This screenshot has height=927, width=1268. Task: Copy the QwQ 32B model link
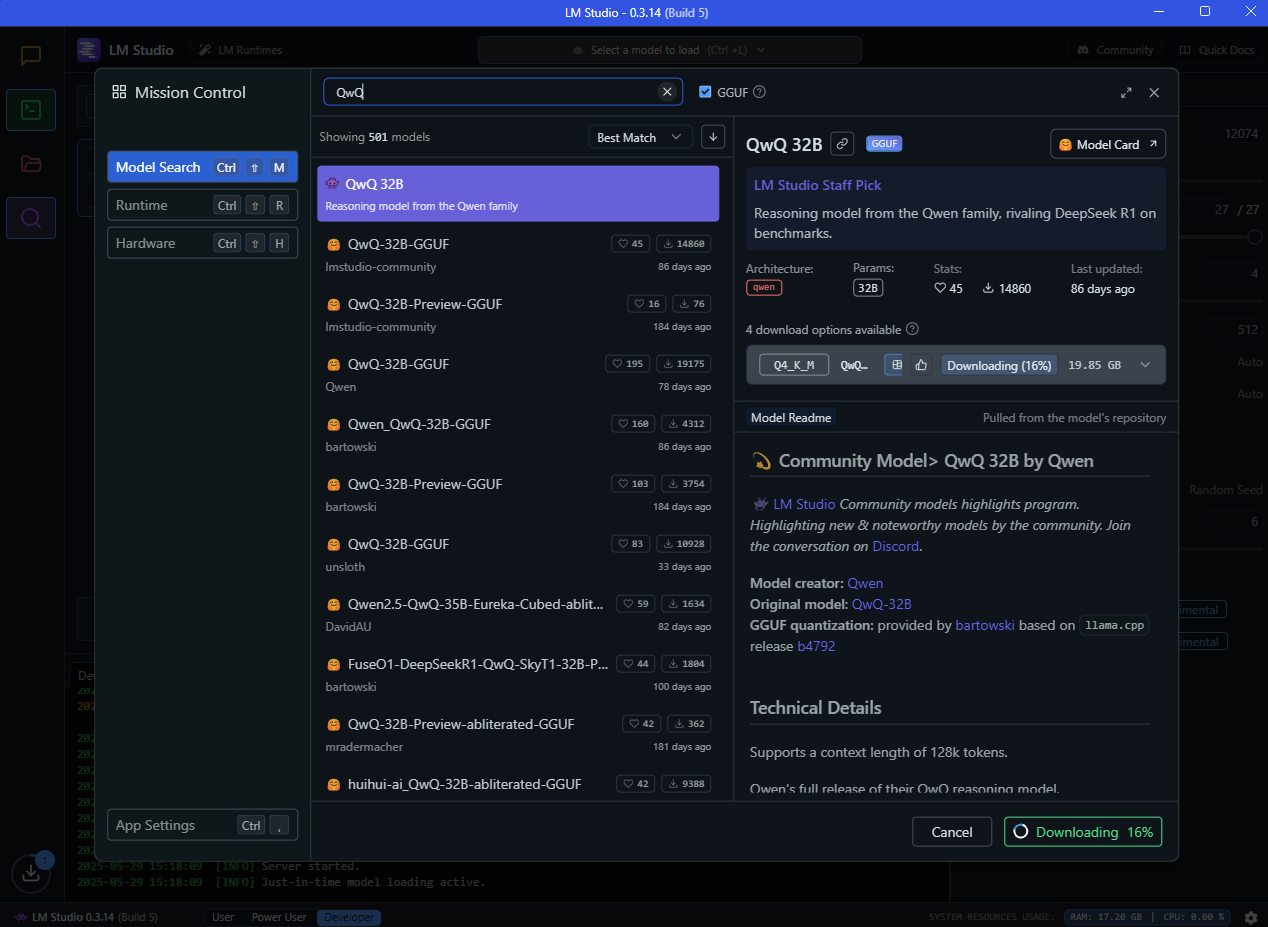coord(842,144)
